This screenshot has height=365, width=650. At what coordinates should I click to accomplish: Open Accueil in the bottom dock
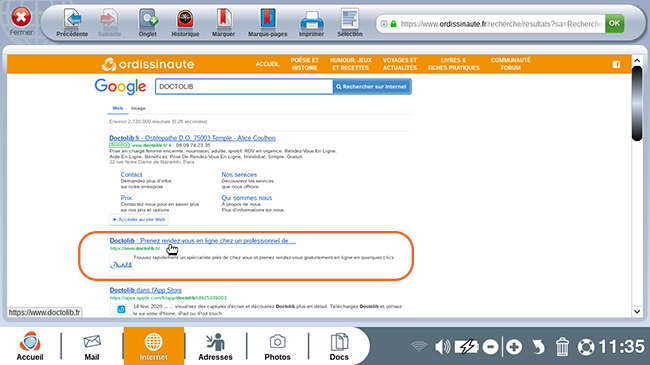tap(30, 346)
